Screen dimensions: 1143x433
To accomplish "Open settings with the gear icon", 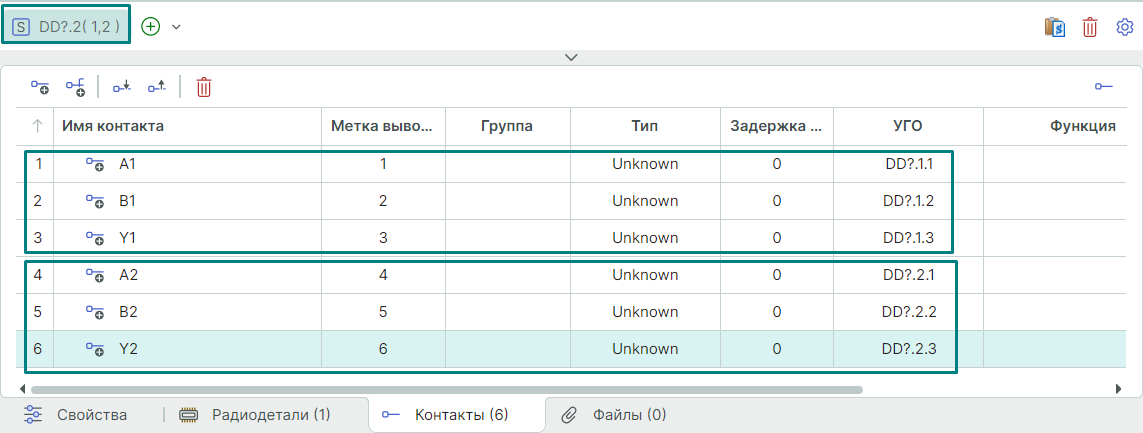I will pos(1124,27).
